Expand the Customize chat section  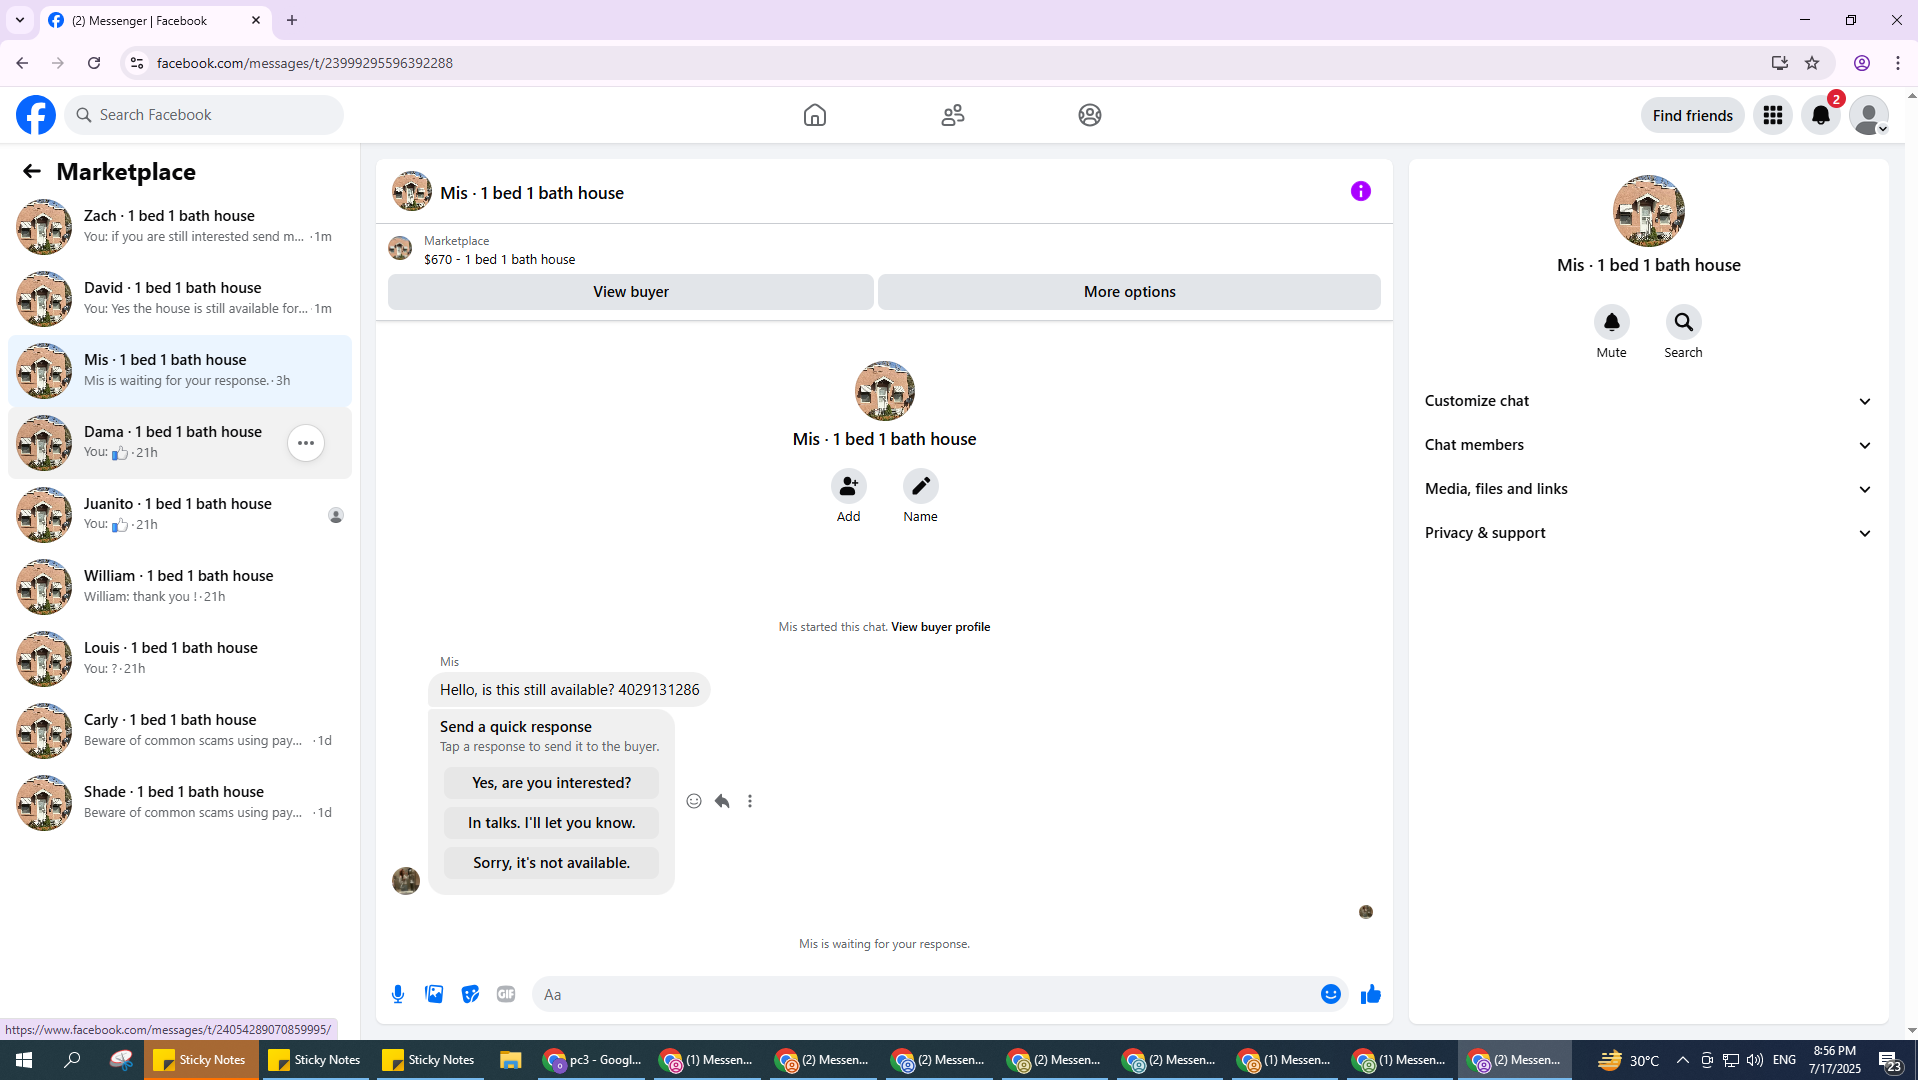[x=1648, y=401]
